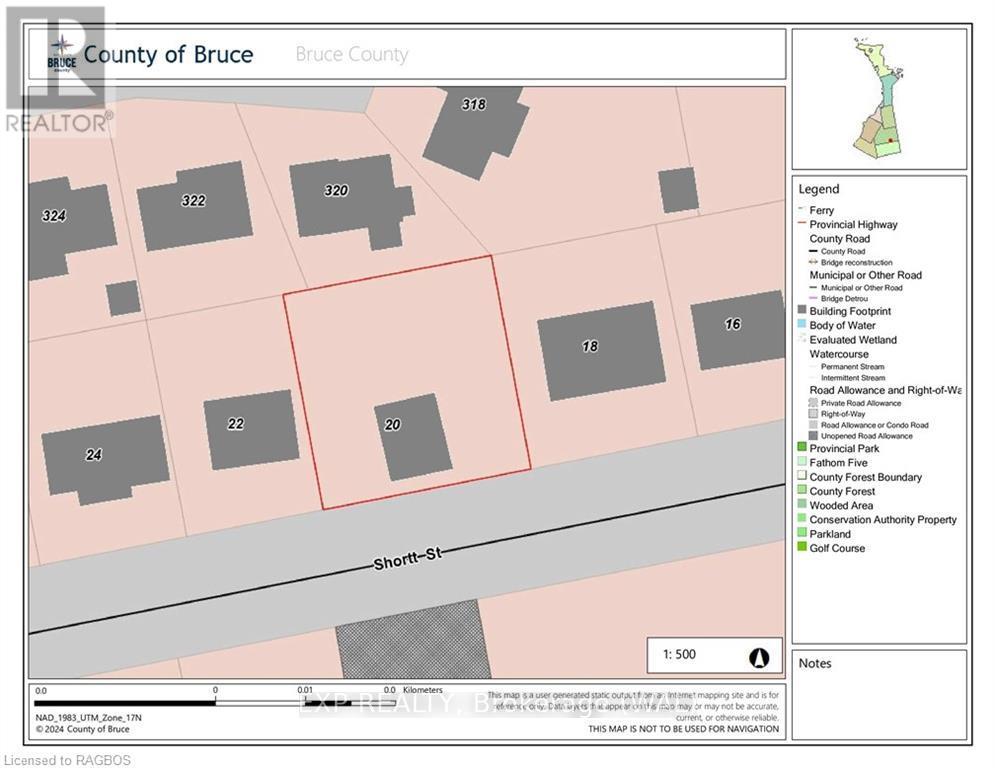Viewport: 995px width, 768px height.
Task: Open the Bruce County overview inset map
Action: [x=879, y=98]
